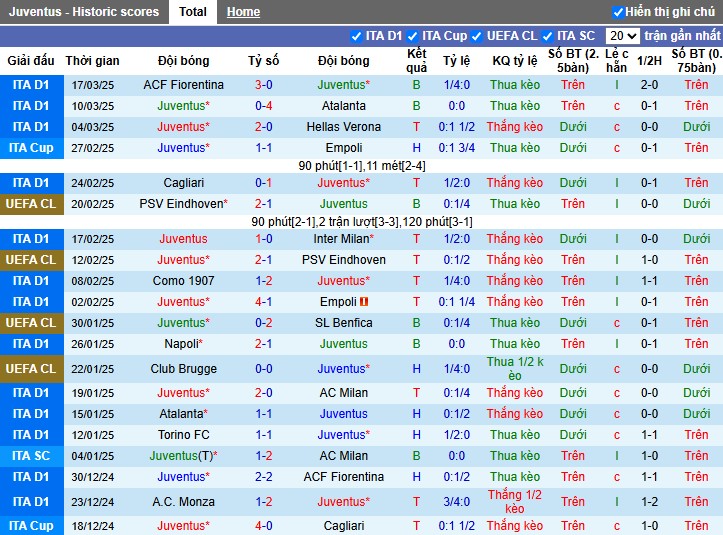
Task: Click the 3/4:0 handicap for A.C. Monza
Action: tap(456, 502)
